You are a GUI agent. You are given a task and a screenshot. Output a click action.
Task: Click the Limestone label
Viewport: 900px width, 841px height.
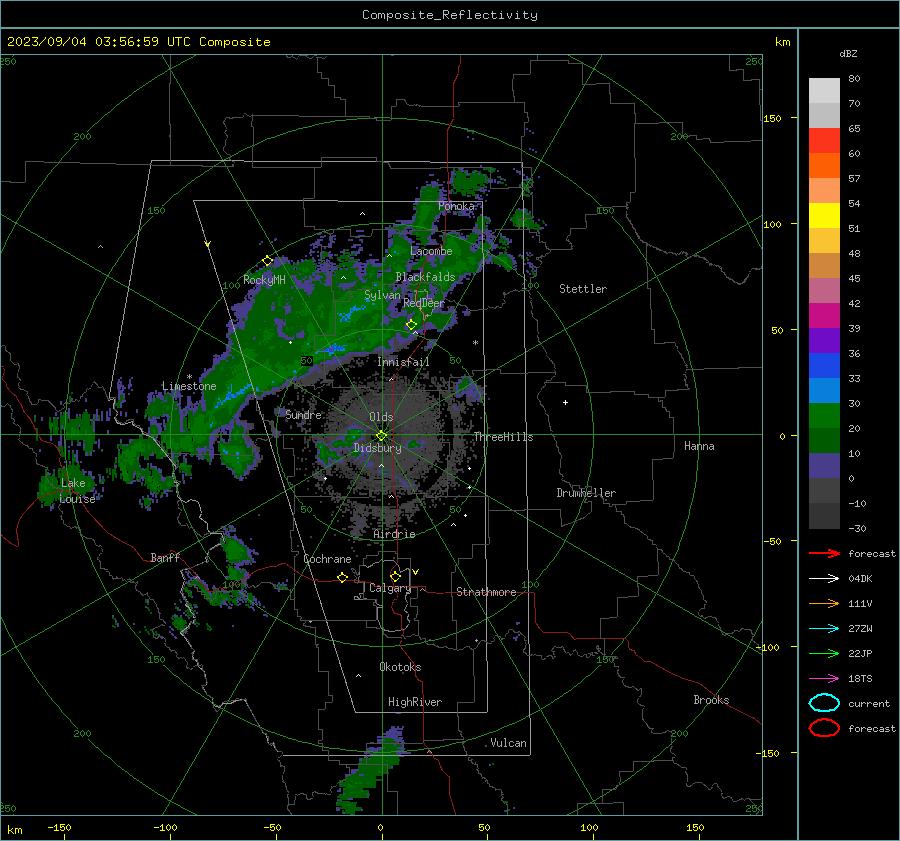click(x=189, y=386)
